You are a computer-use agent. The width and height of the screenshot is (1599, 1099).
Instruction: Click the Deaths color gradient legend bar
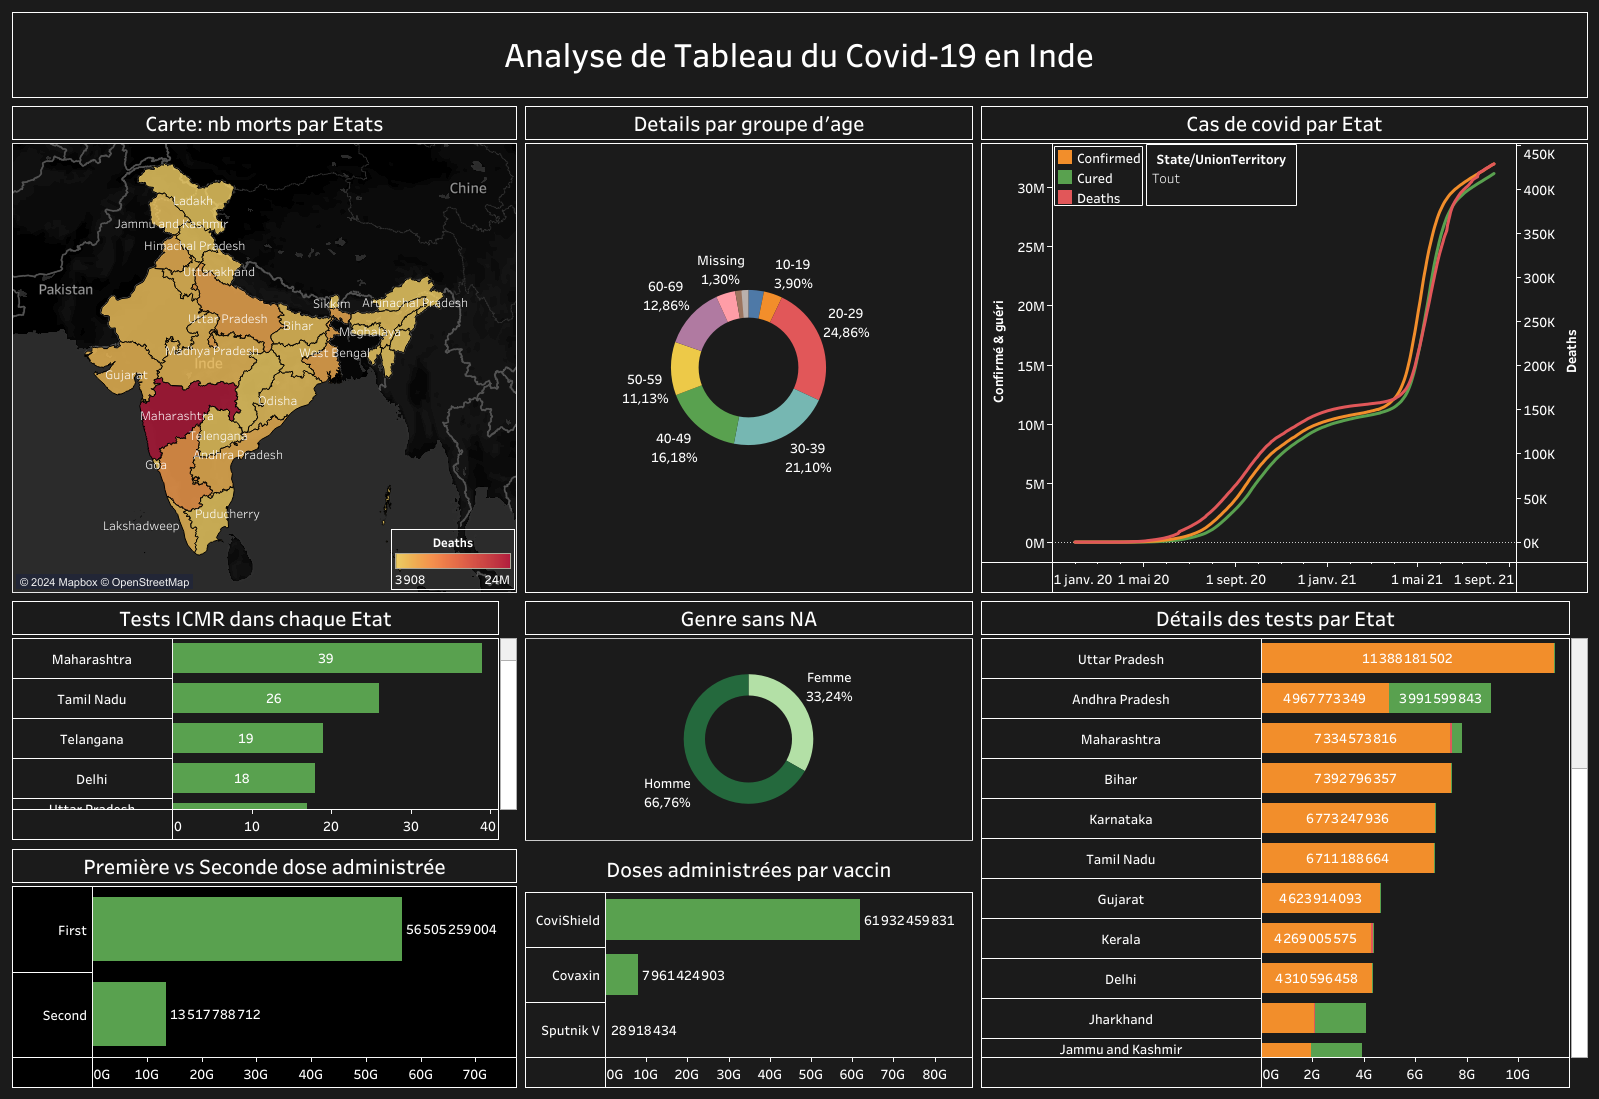452,561
